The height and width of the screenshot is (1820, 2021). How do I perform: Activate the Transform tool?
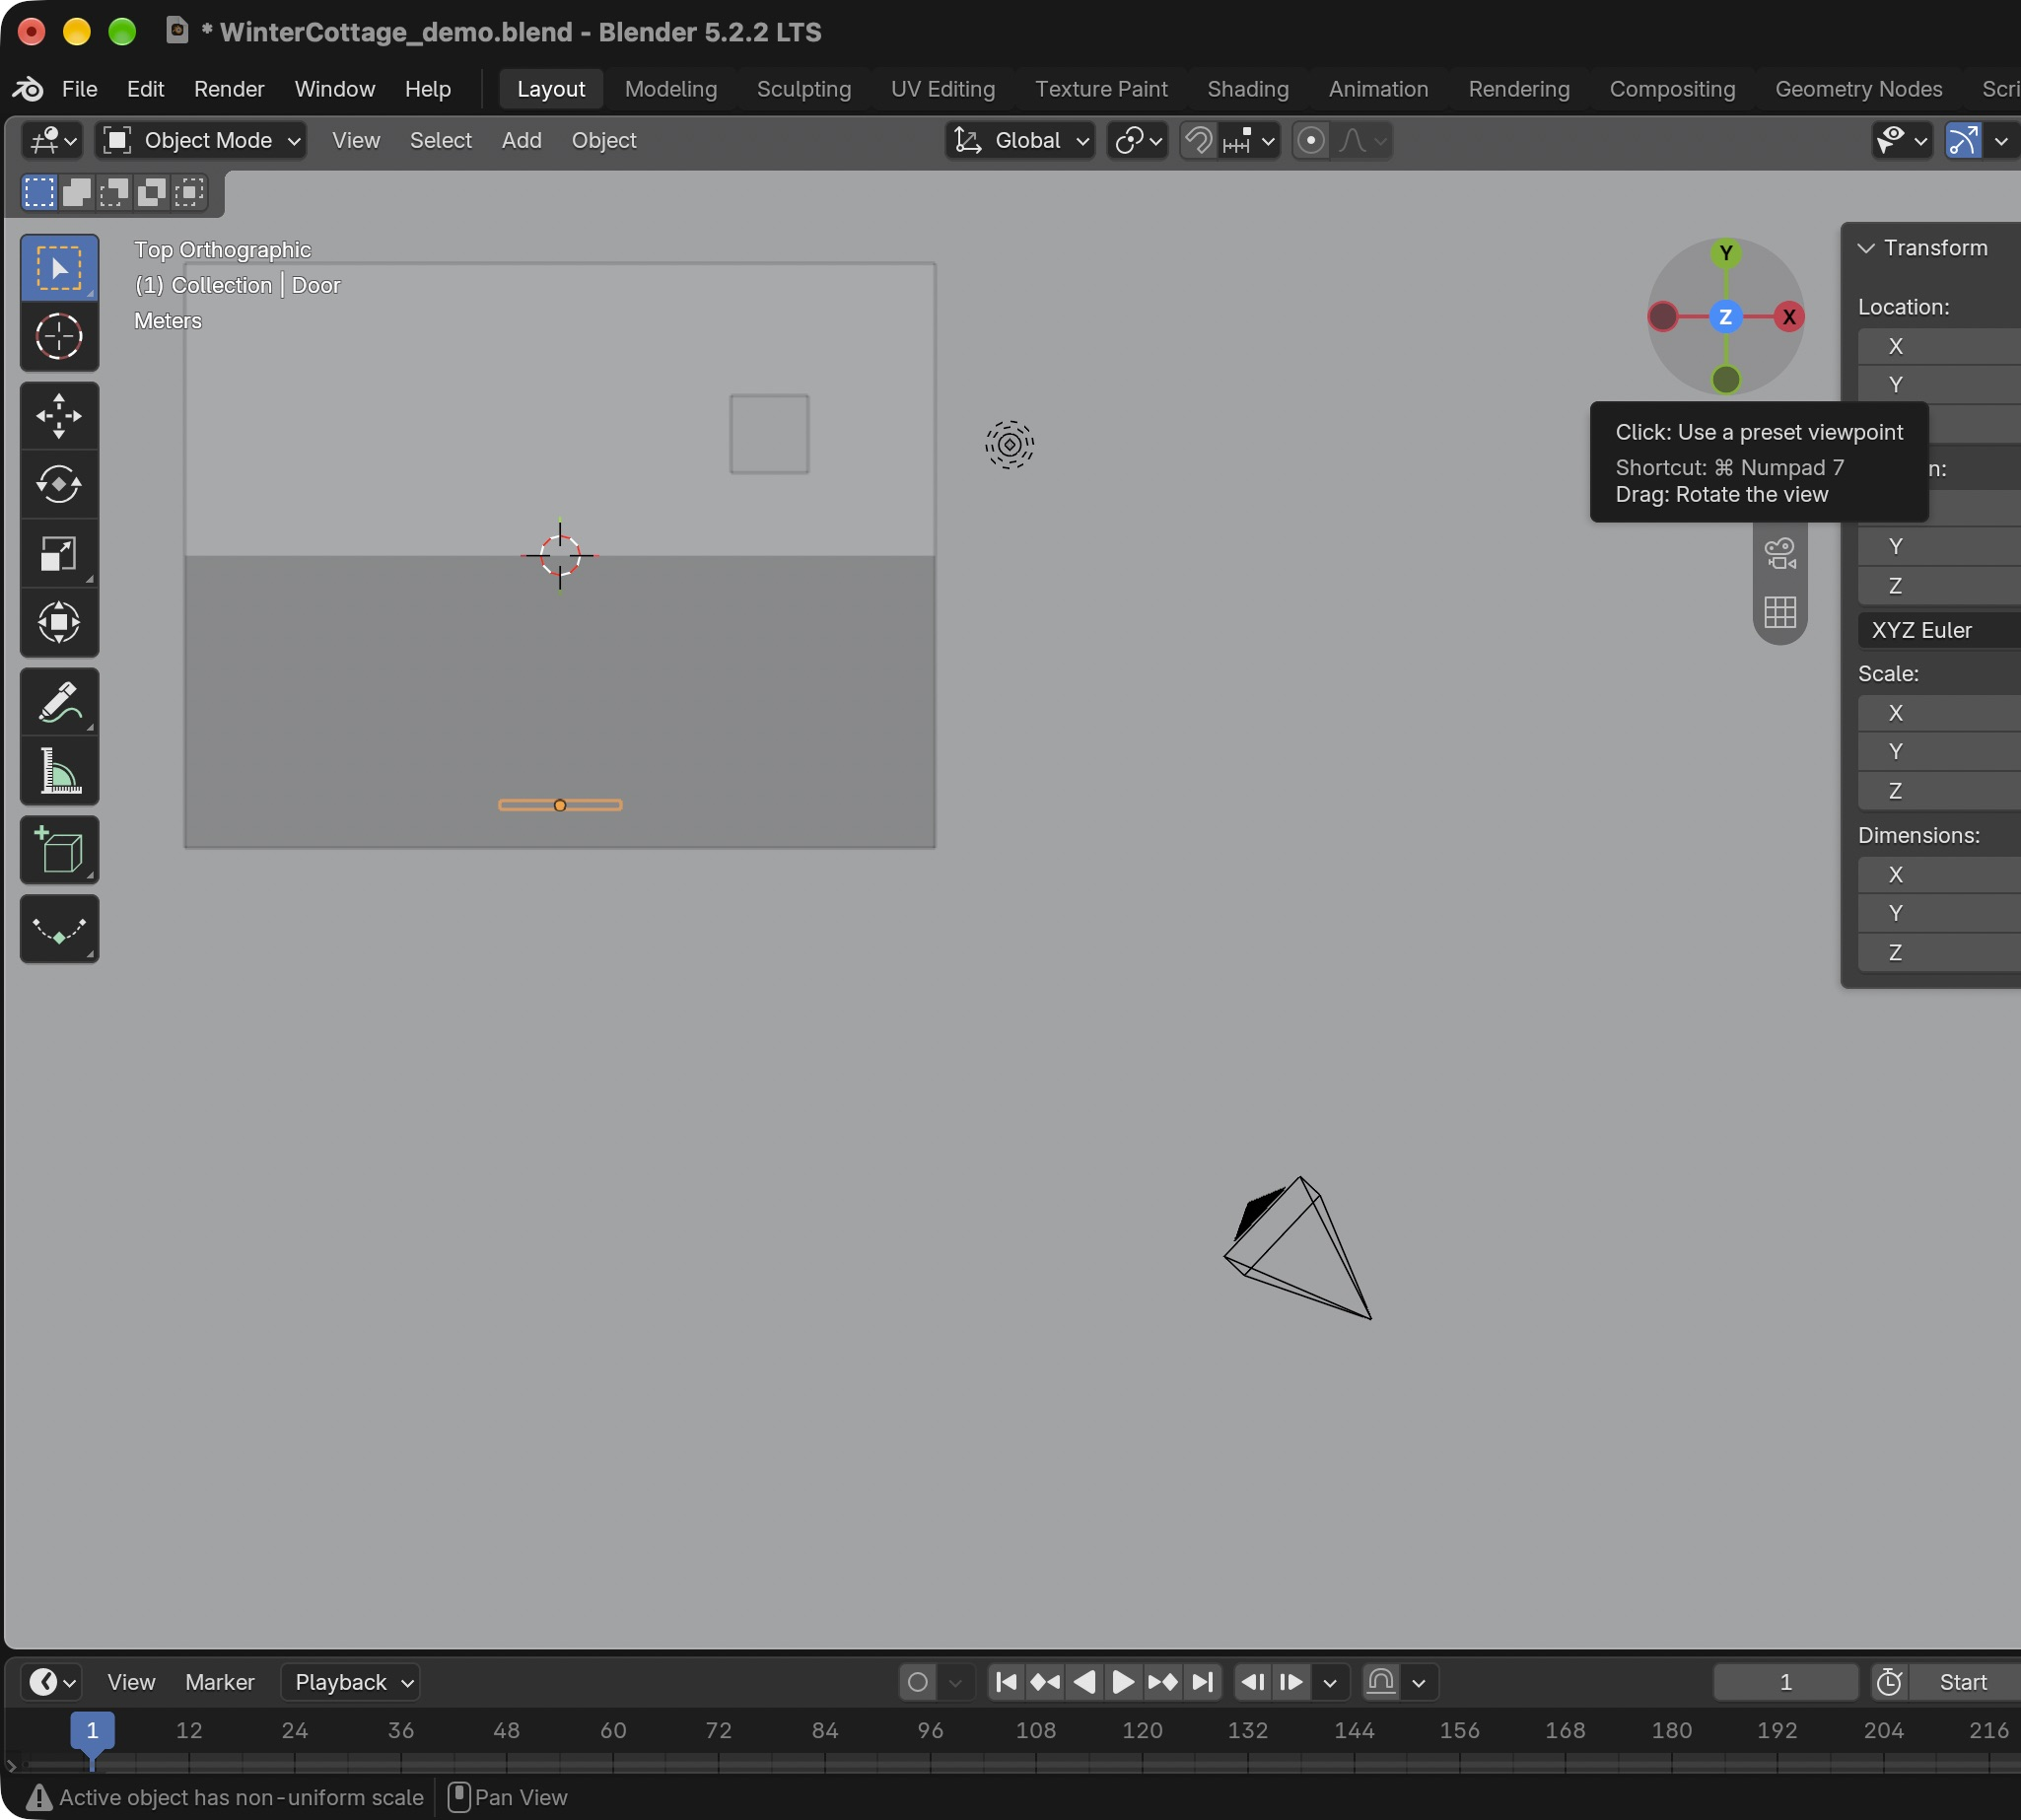(59, 623)
